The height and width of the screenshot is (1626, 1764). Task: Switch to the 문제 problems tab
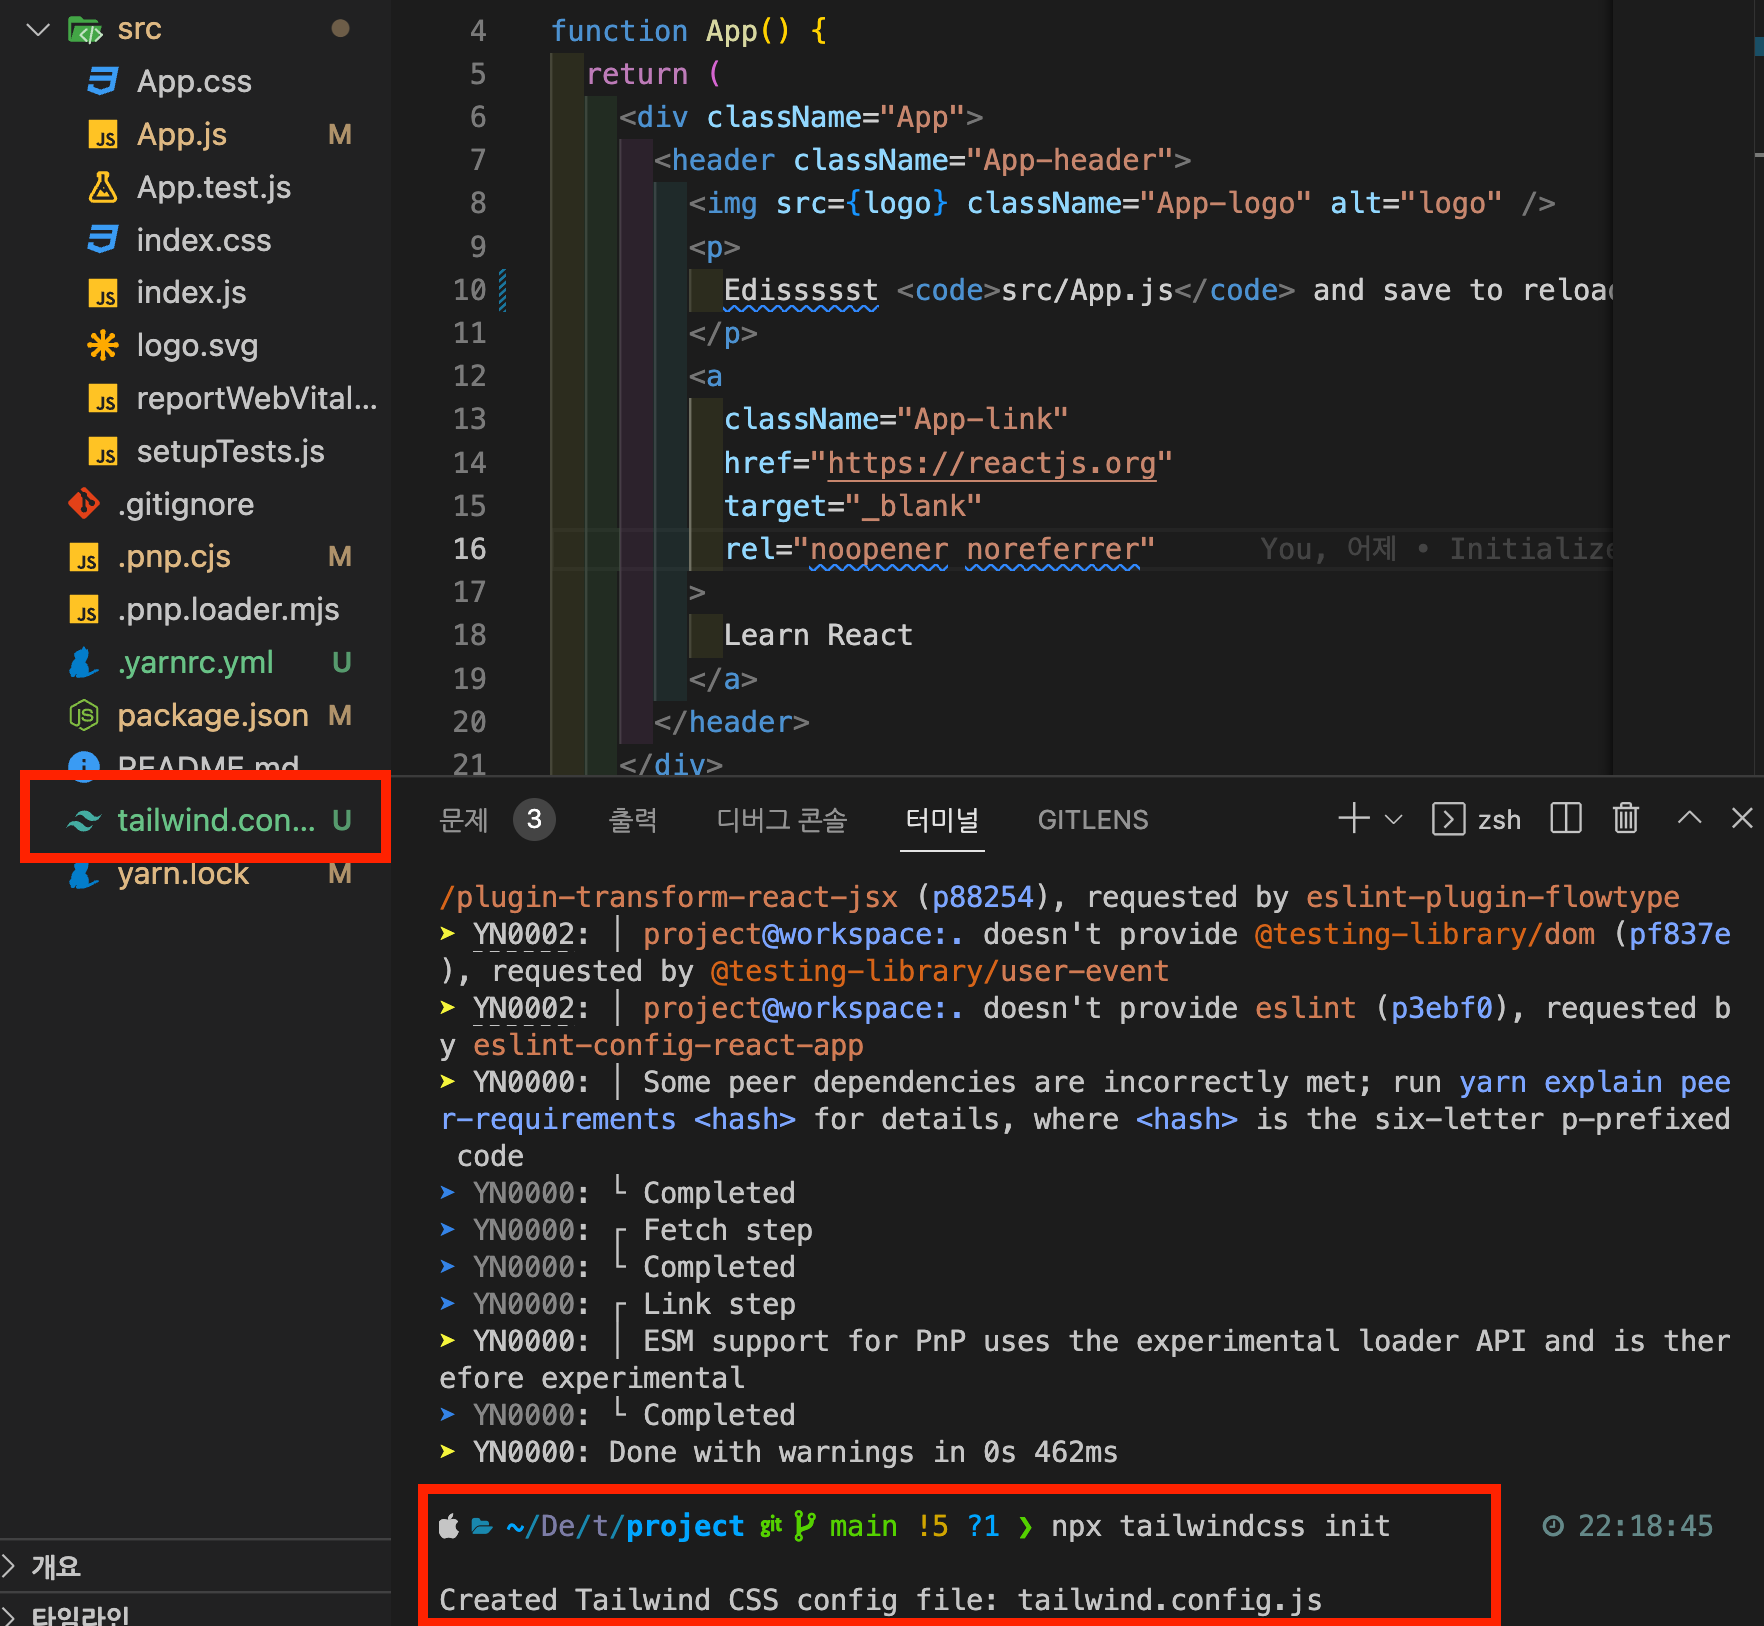click(x=463, y=820)
